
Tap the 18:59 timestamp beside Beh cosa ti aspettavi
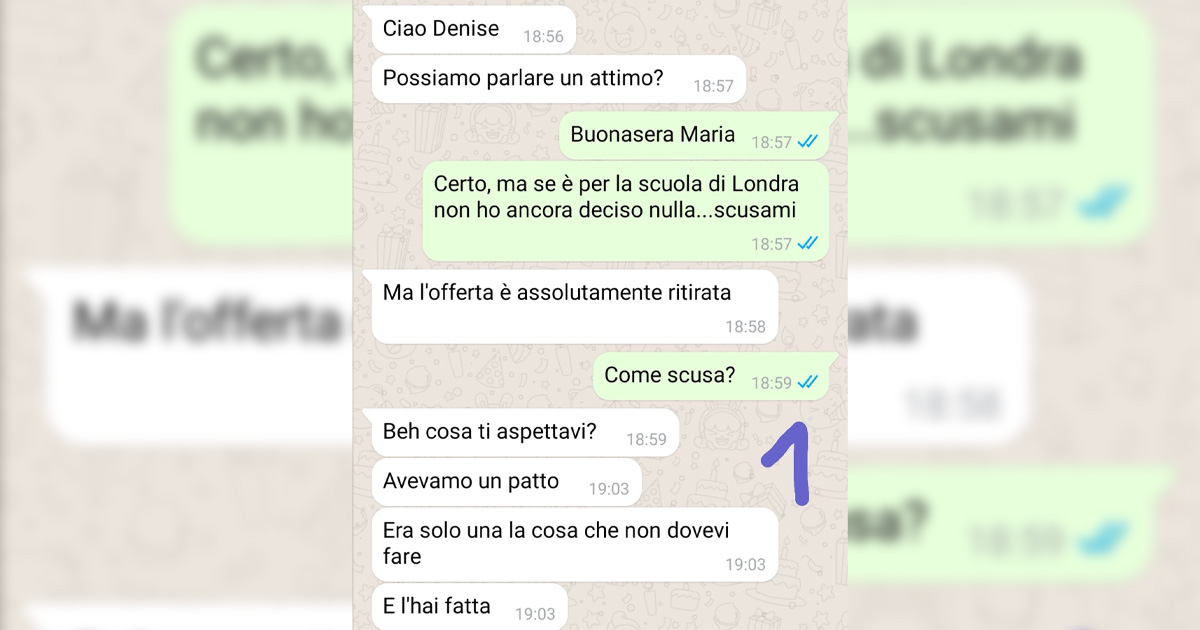(646, 439)
